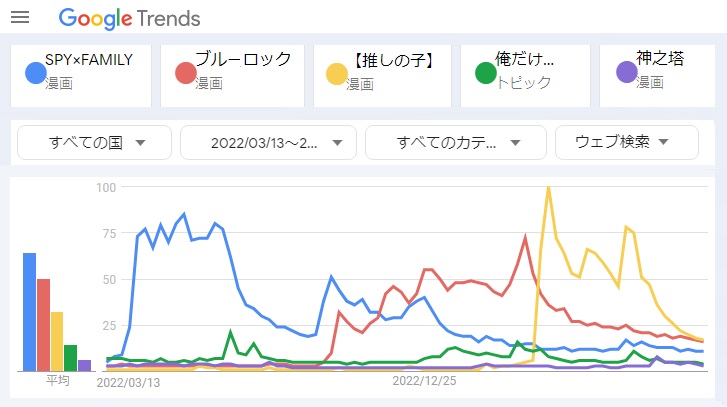Image resolution: width=727 pixels, height=407 pixels.
Task: Click the blue average bar
Action: [29, 312]
